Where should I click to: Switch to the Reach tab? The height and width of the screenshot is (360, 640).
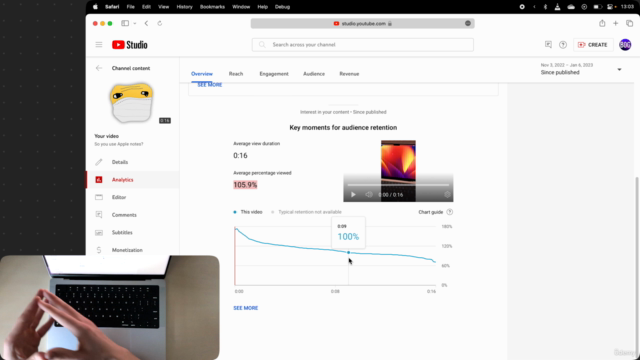(x=236, y=74)
